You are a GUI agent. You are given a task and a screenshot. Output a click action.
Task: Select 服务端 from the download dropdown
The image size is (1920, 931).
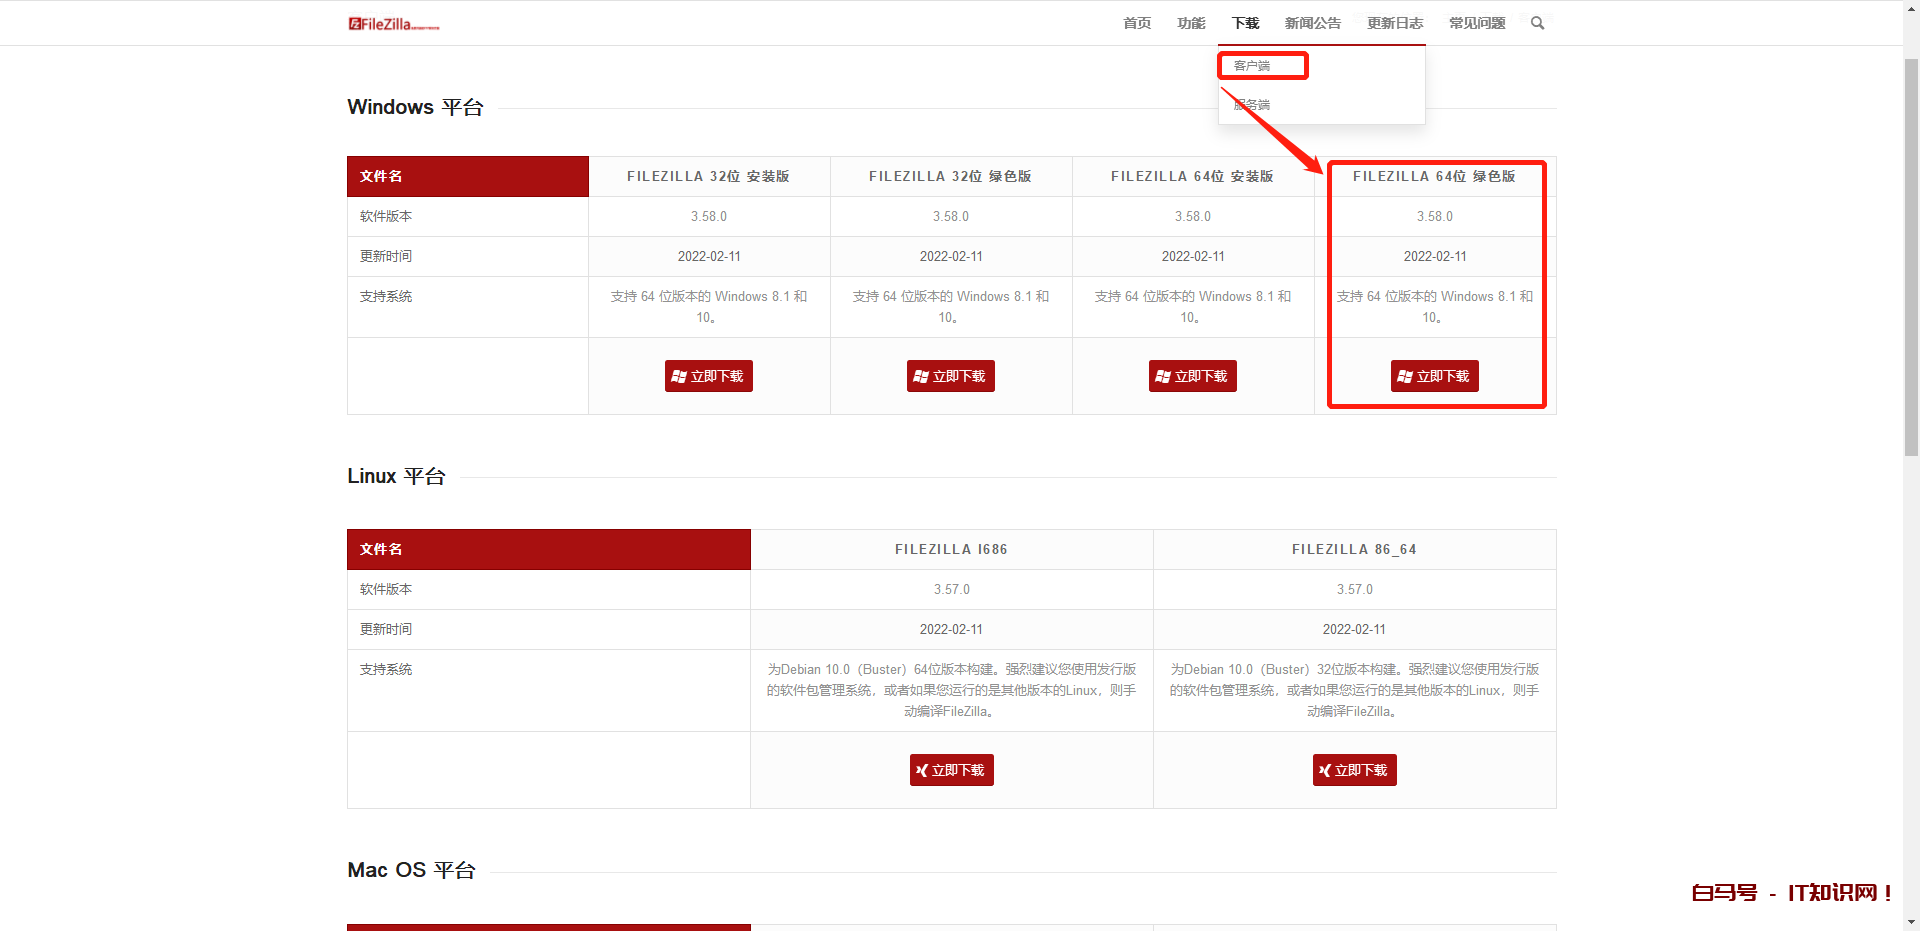coord(1252,105)
